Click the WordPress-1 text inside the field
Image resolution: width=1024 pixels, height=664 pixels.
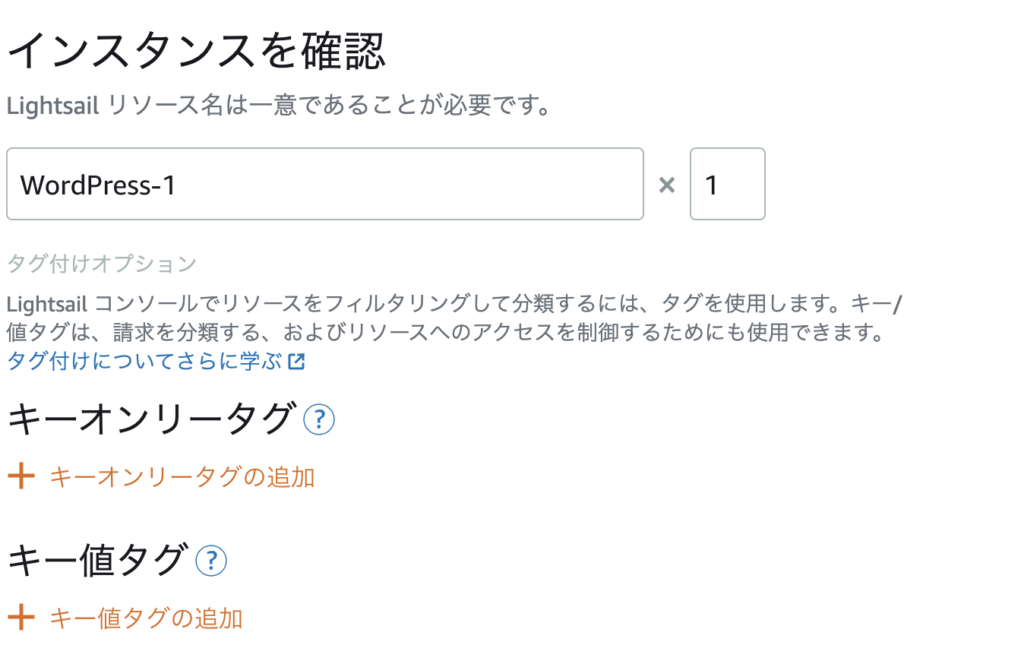(x=98, y=185)
